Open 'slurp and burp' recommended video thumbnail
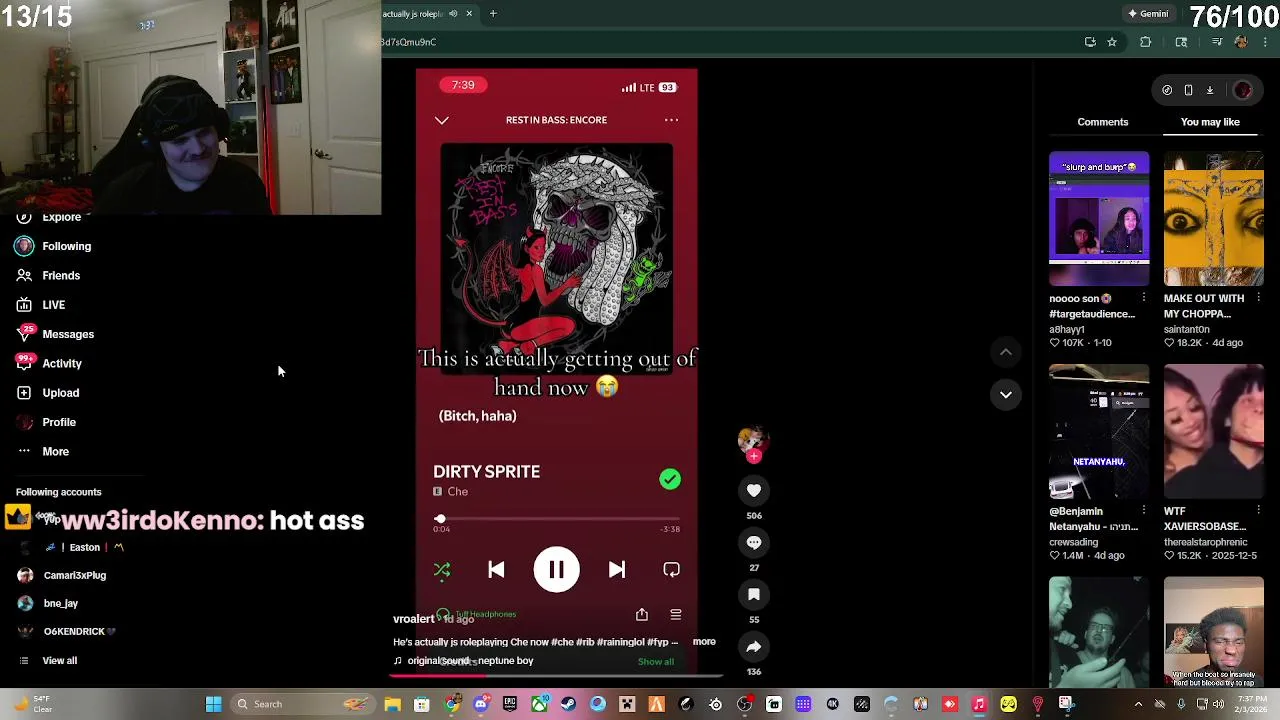The width and height of the screenshot is (1280, 720). pos(1099,219)
